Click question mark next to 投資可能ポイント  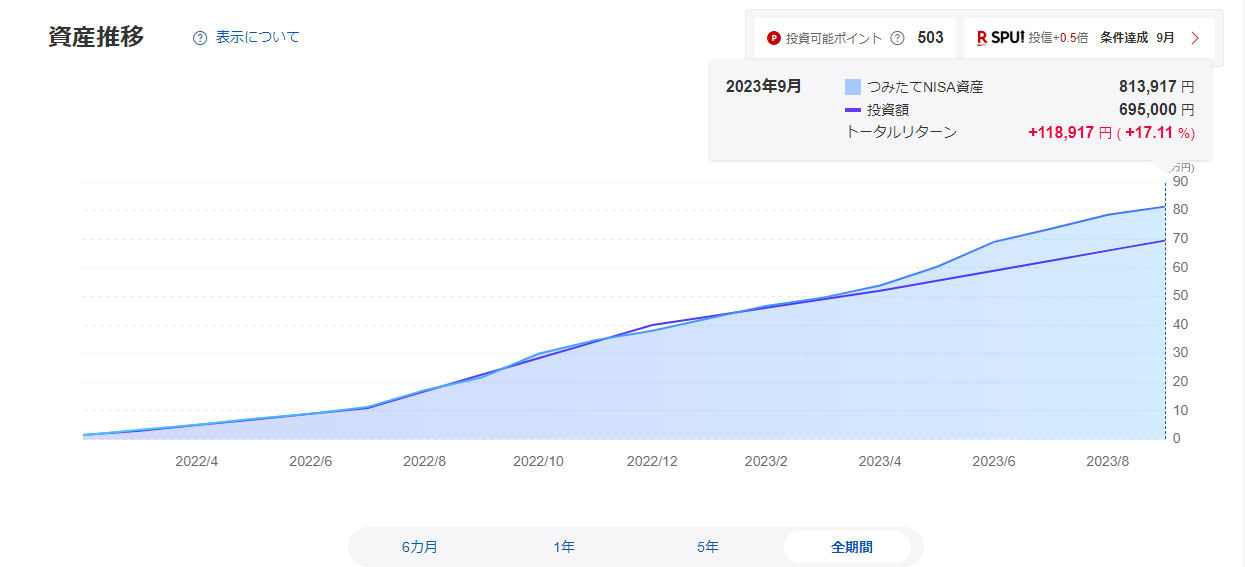coord(897,38)
